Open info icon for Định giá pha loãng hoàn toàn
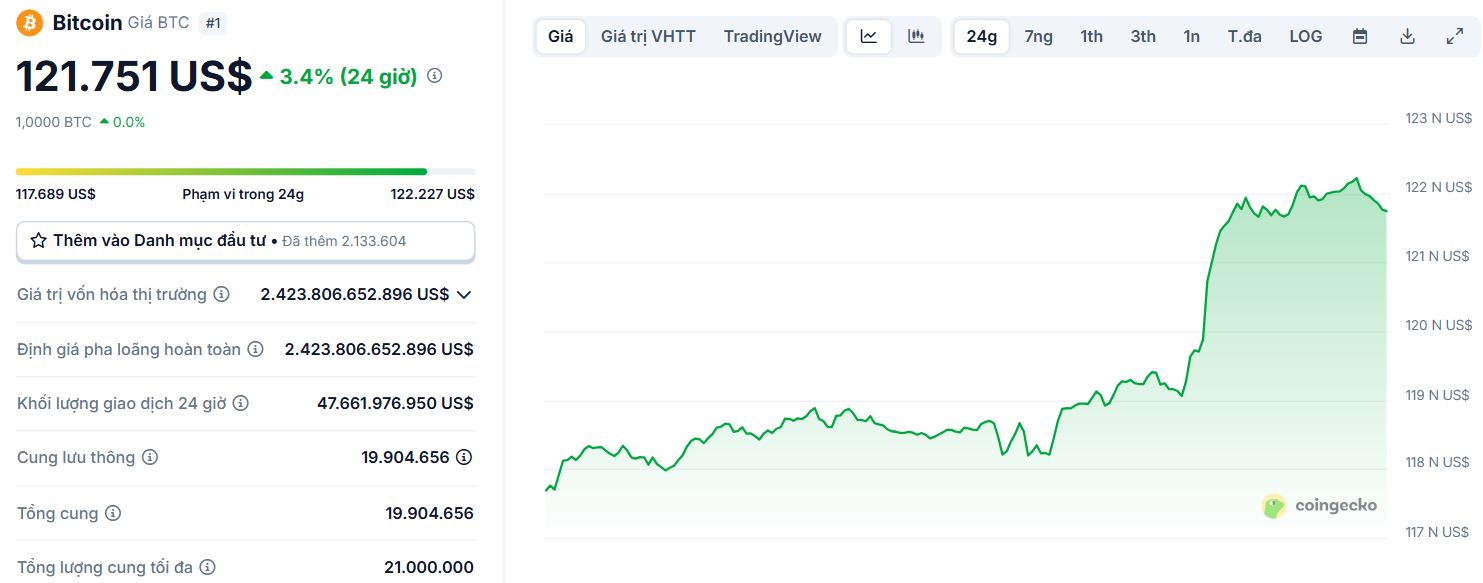The height and width of the screenshot is (583, 1483). (256, 349)
